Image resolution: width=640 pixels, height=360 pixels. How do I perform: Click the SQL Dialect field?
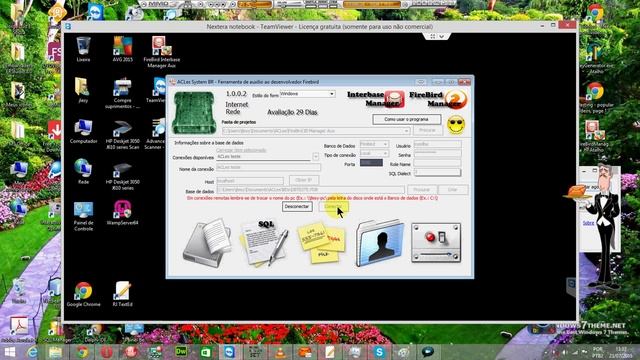click(437, 172)
